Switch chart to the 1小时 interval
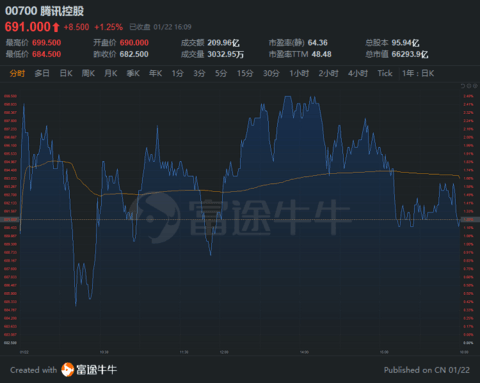 [x=299, y=73]
